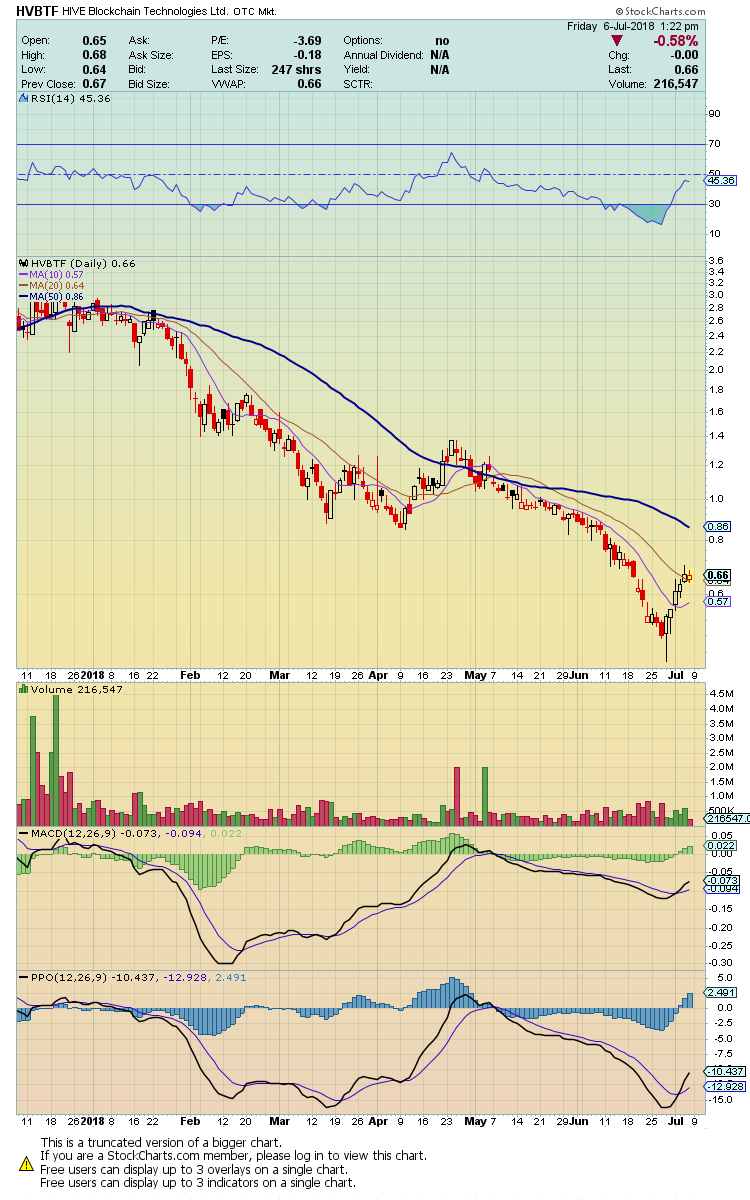
Task: Select the Low value 0.64
Action: tap(95, 70)
